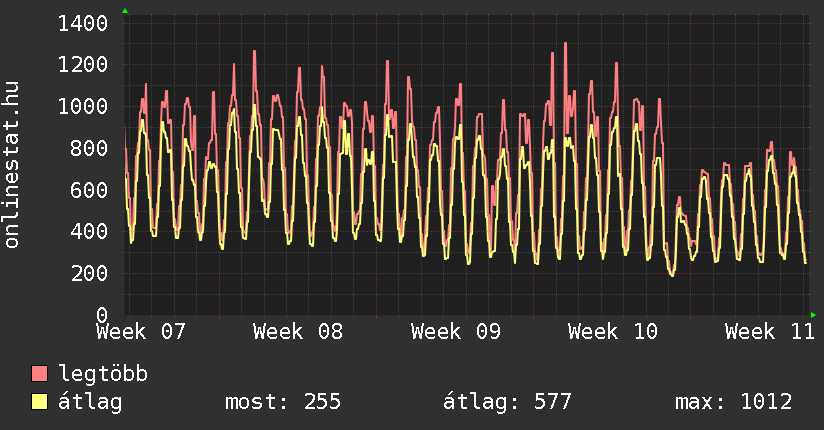Click the átlag: 577 statistic
This screenshot has width=824, height=430.
pyautogui.click(x=507, y=402)
